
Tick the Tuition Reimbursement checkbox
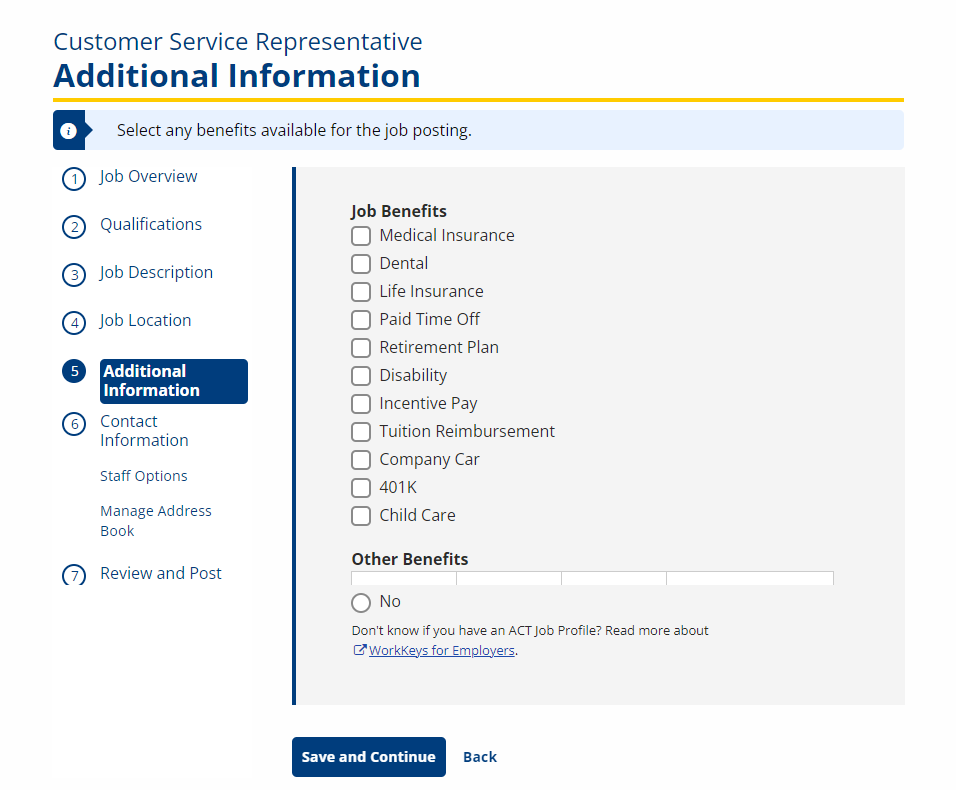[361, 432]
